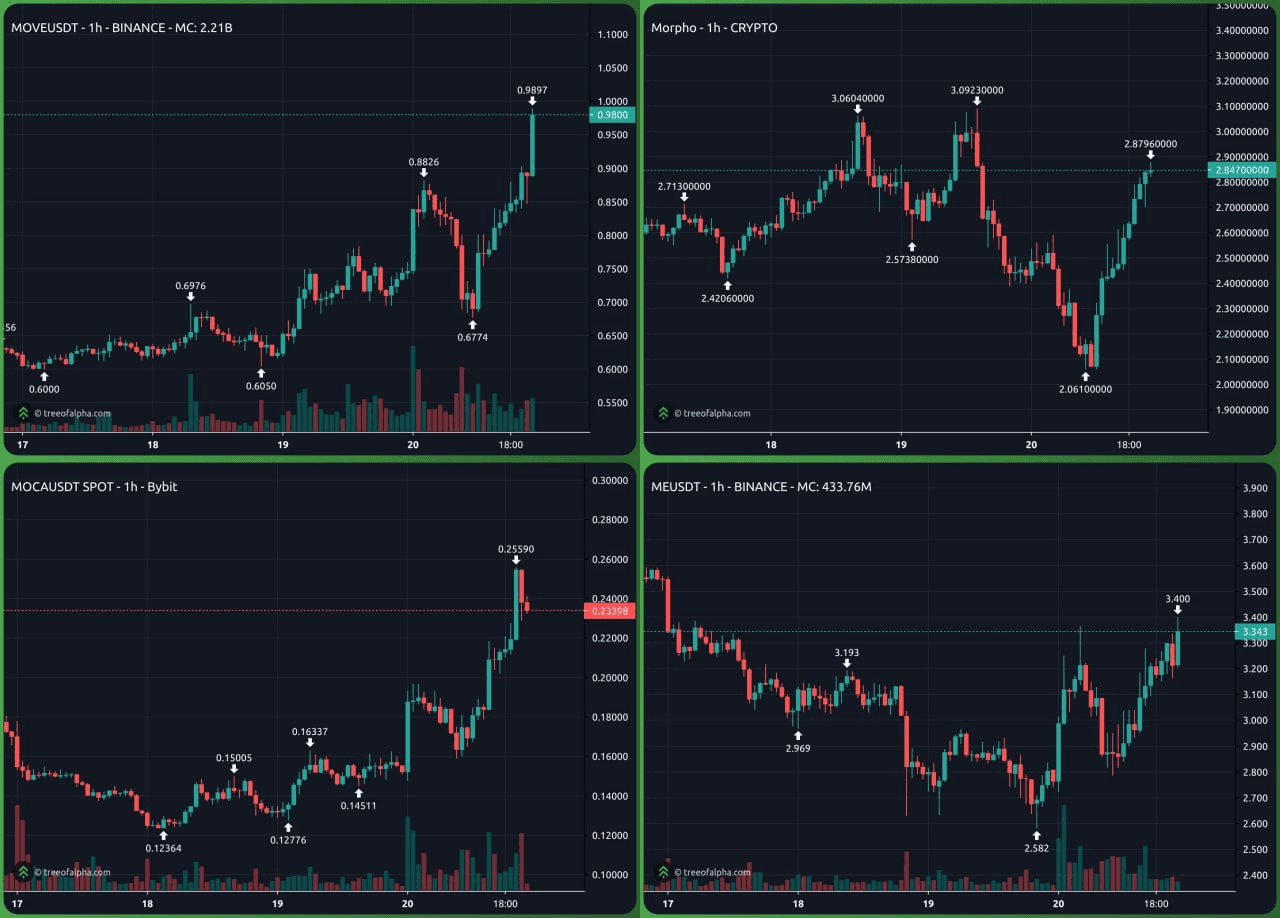Viewport: 1280px width, 918px height.
Task: Click the 0.6774 low label on MOVEUSDT
Action: [473, 337]
